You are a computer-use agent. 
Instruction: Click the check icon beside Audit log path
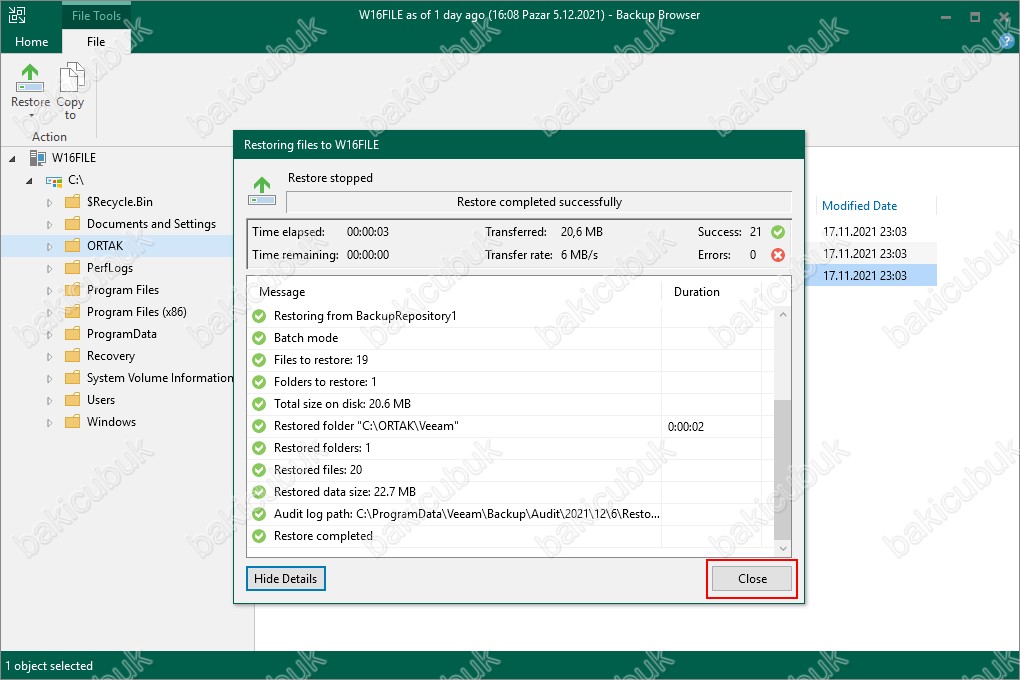259,514
